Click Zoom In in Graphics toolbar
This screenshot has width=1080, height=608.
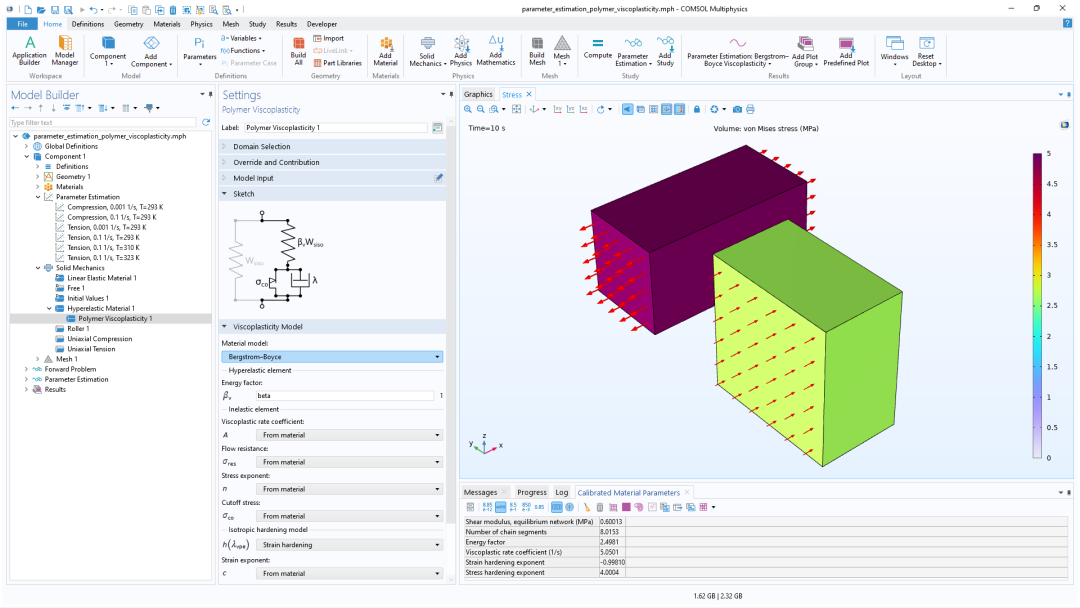468,109
